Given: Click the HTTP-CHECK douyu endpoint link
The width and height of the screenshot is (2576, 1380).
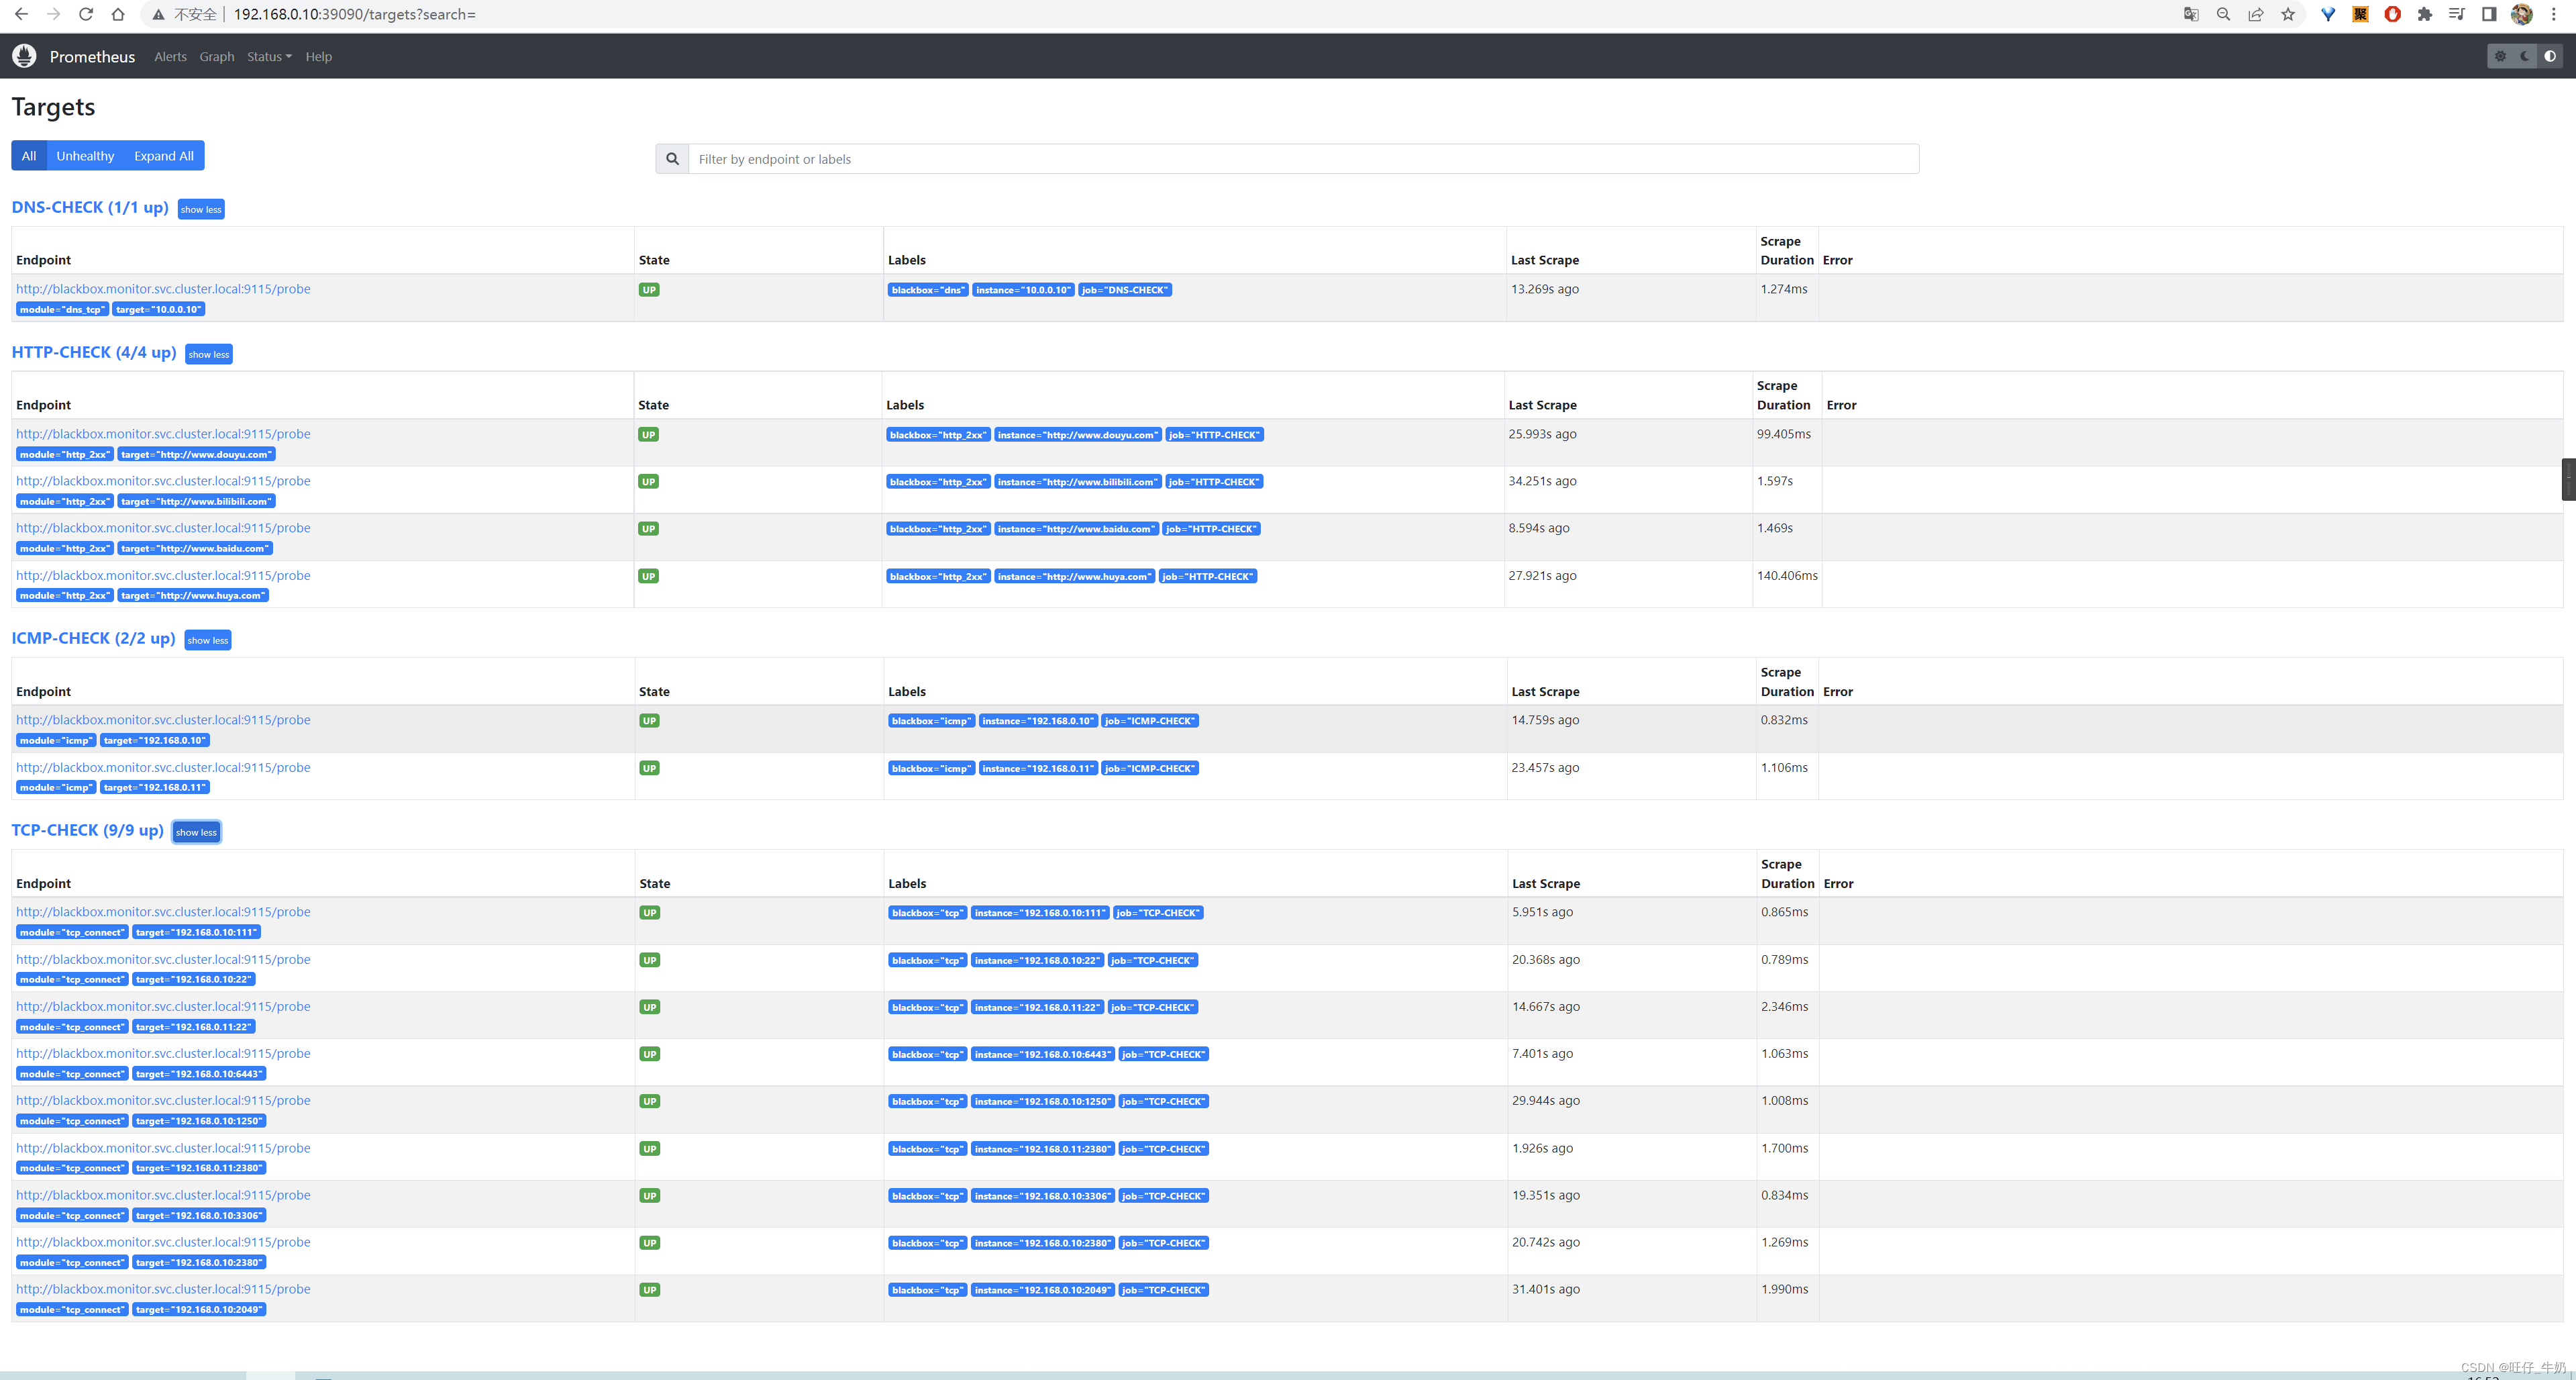Looking at the screenshot, I should 162,433.
